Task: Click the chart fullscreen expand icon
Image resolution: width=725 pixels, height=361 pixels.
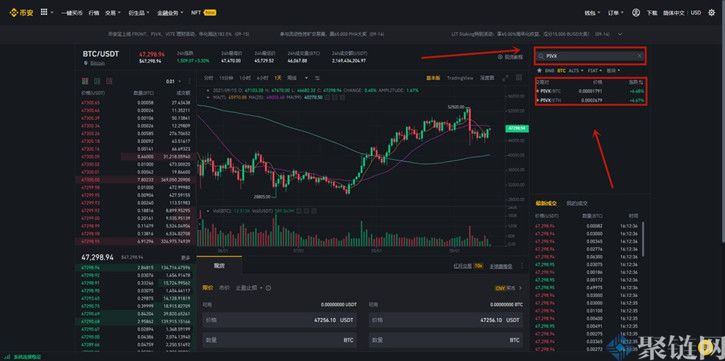Action: coord(505,78)
